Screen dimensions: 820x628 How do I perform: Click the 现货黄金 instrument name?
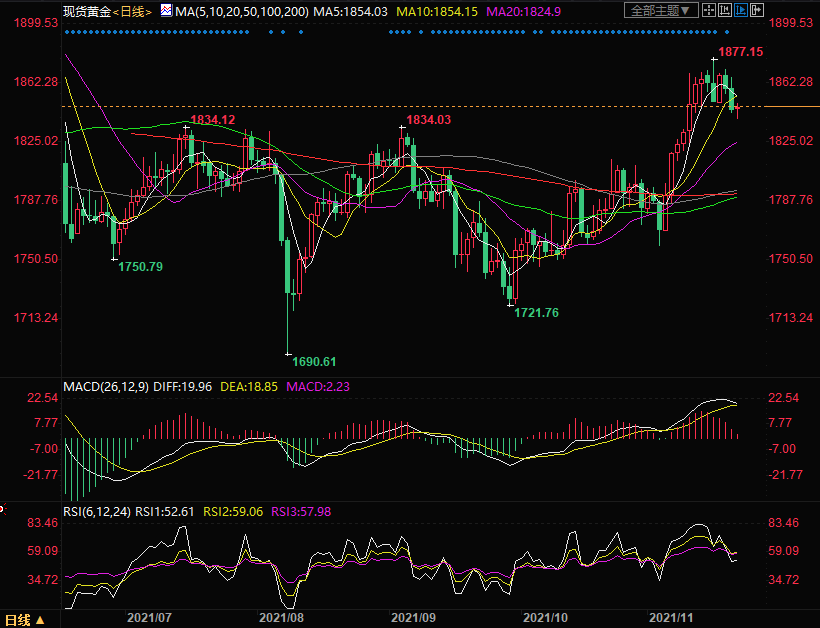click(x=87, y=11)
